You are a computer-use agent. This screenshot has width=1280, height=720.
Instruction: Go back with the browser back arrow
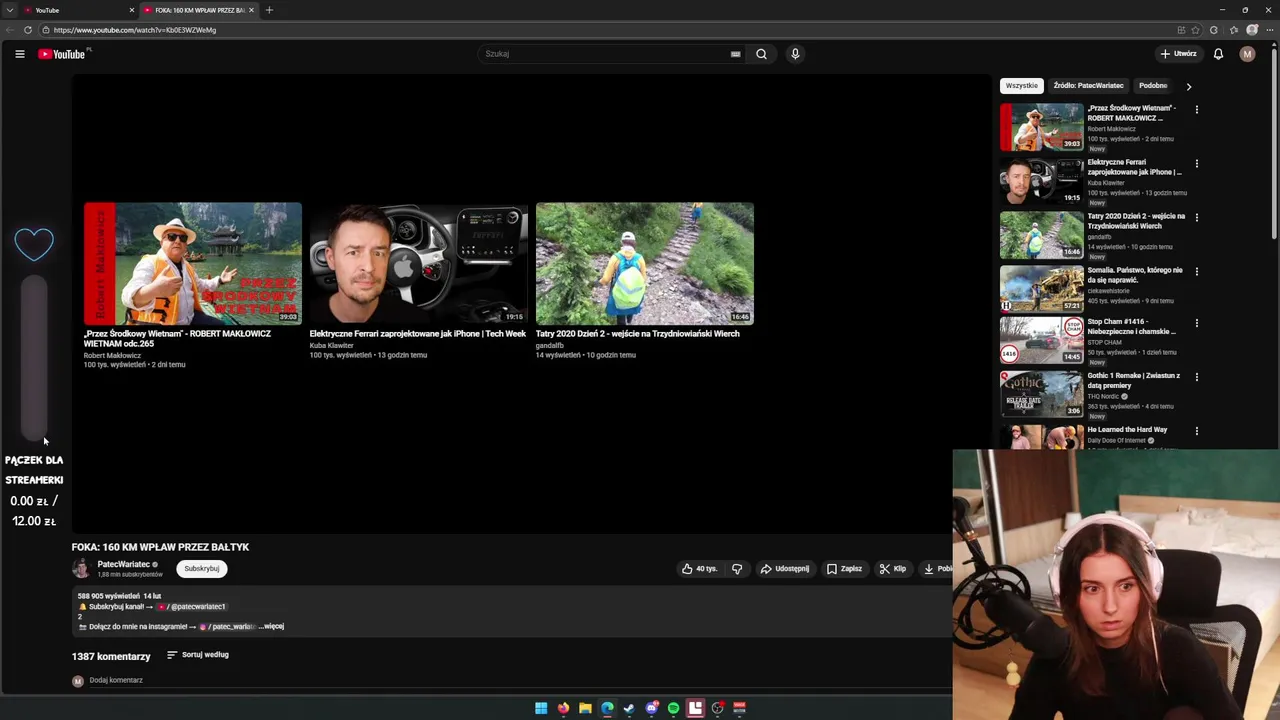[x=10, y=30]
